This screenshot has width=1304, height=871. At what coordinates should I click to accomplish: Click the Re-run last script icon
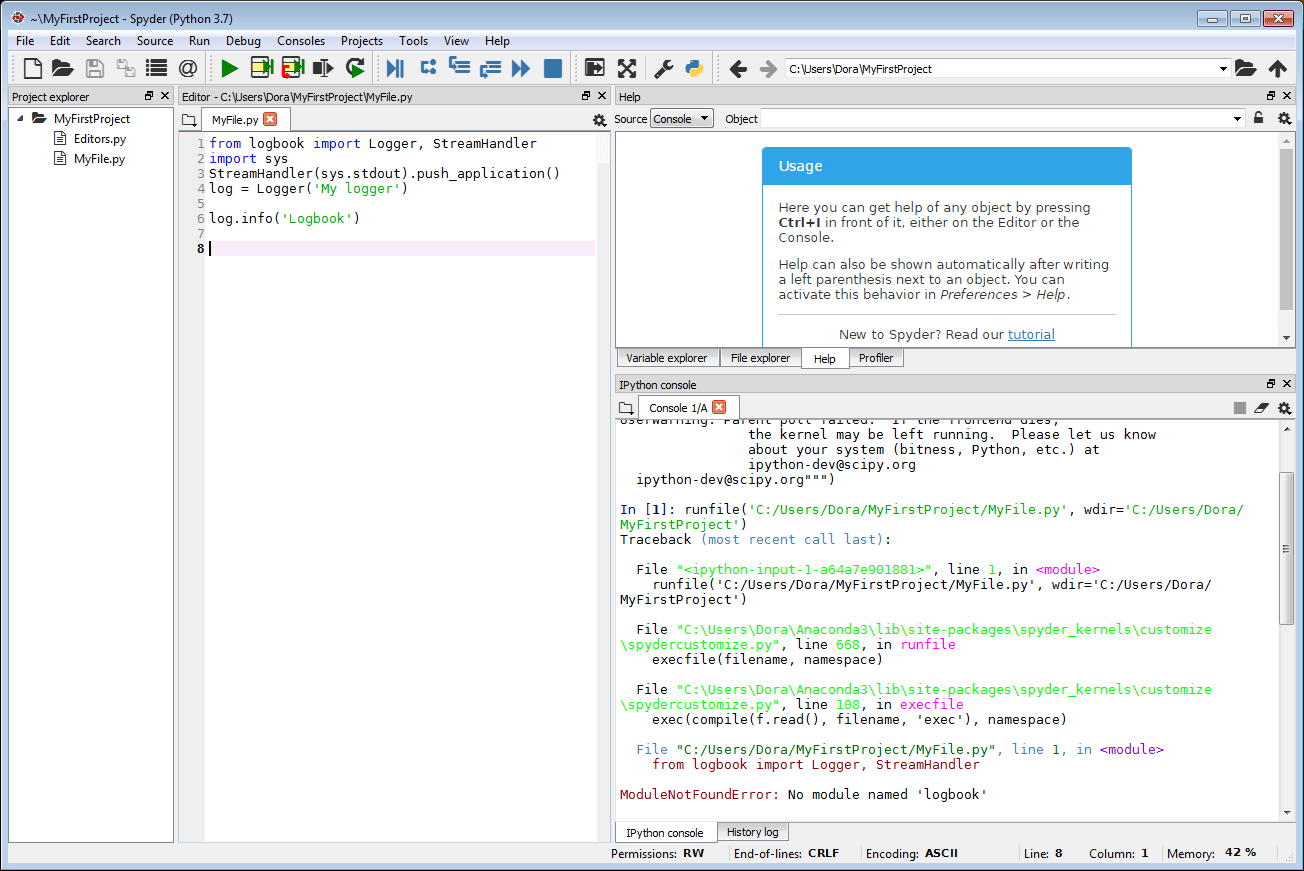pyautogui.click(x=355, y=68)
